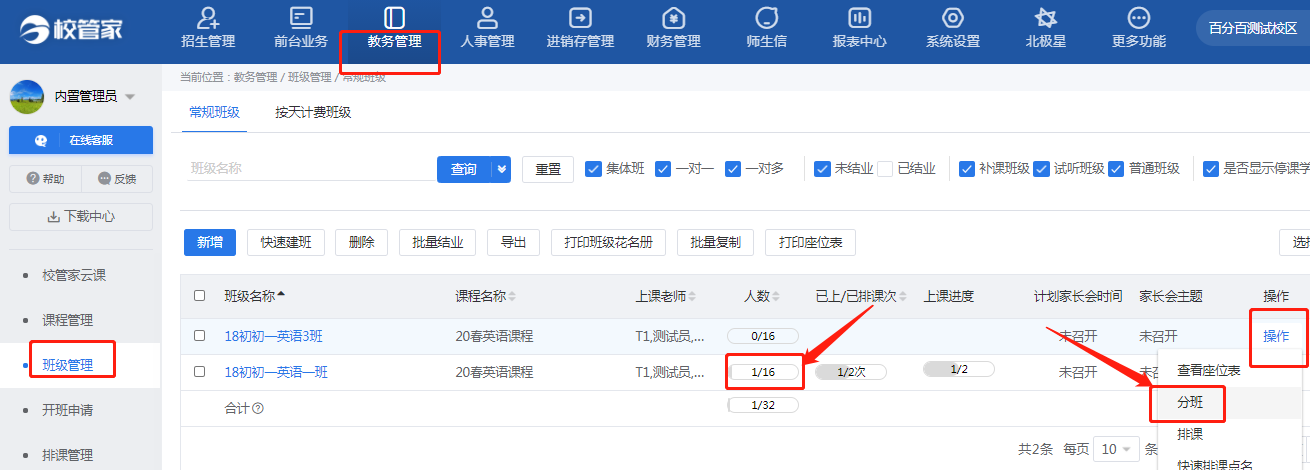Focus the 班级名称 search input field
The width and height of the screenshot is (1310, 470).
pyautogui.click(x=309, y=168)
